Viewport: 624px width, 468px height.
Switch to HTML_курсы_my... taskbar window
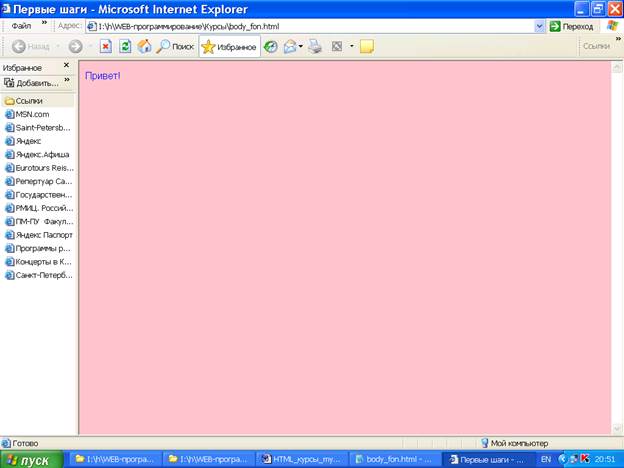pos(300,459)
